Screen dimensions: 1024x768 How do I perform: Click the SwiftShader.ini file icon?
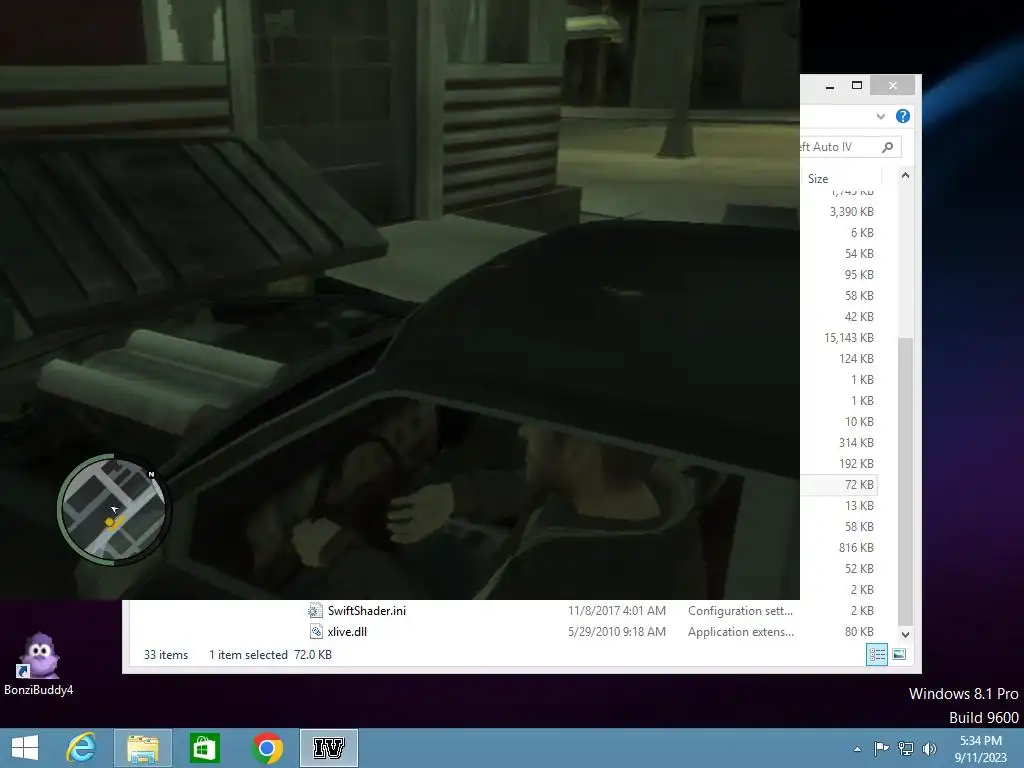pos(315,611)
